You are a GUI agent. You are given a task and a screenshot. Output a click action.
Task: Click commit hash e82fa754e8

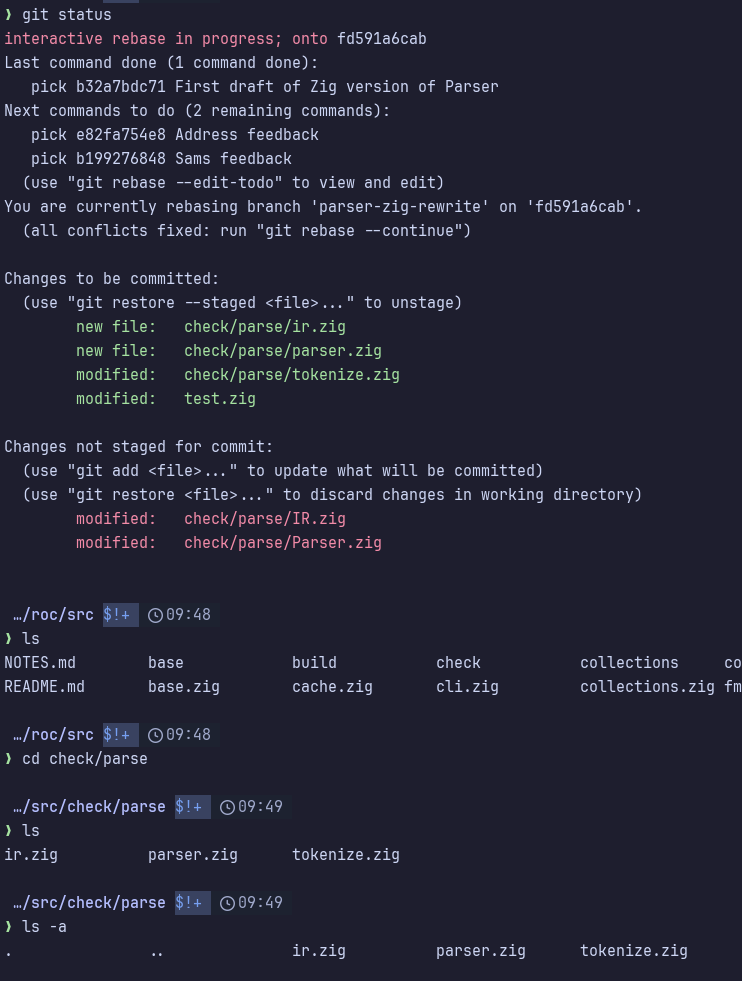point(121,135)
